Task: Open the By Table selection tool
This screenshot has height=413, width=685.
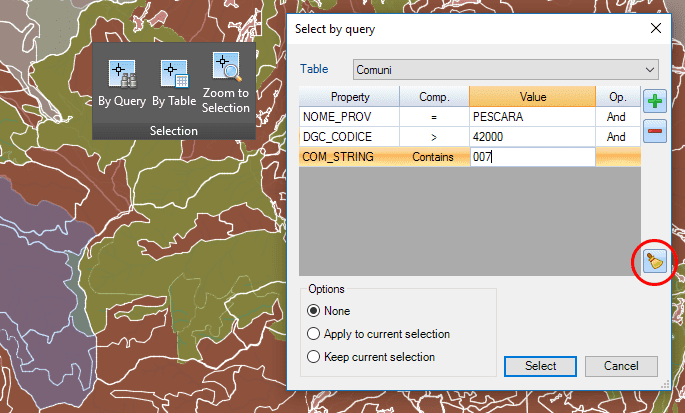Action: point(174,83)
